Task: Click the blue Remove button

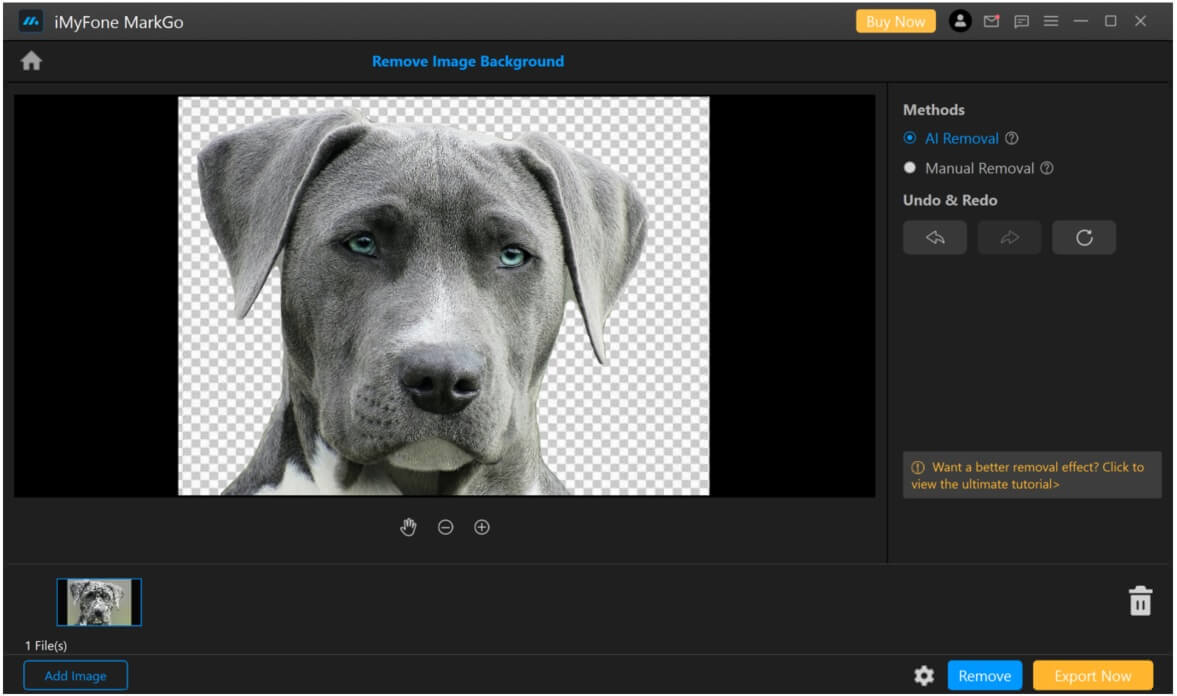Action: pos(984,676)
